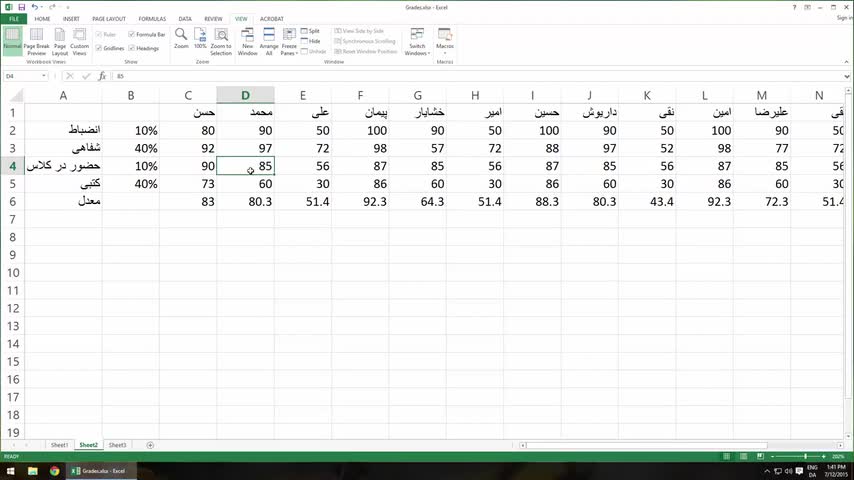Click Normal view icon in status bar
Screen dimensions: 854x480
727,456
